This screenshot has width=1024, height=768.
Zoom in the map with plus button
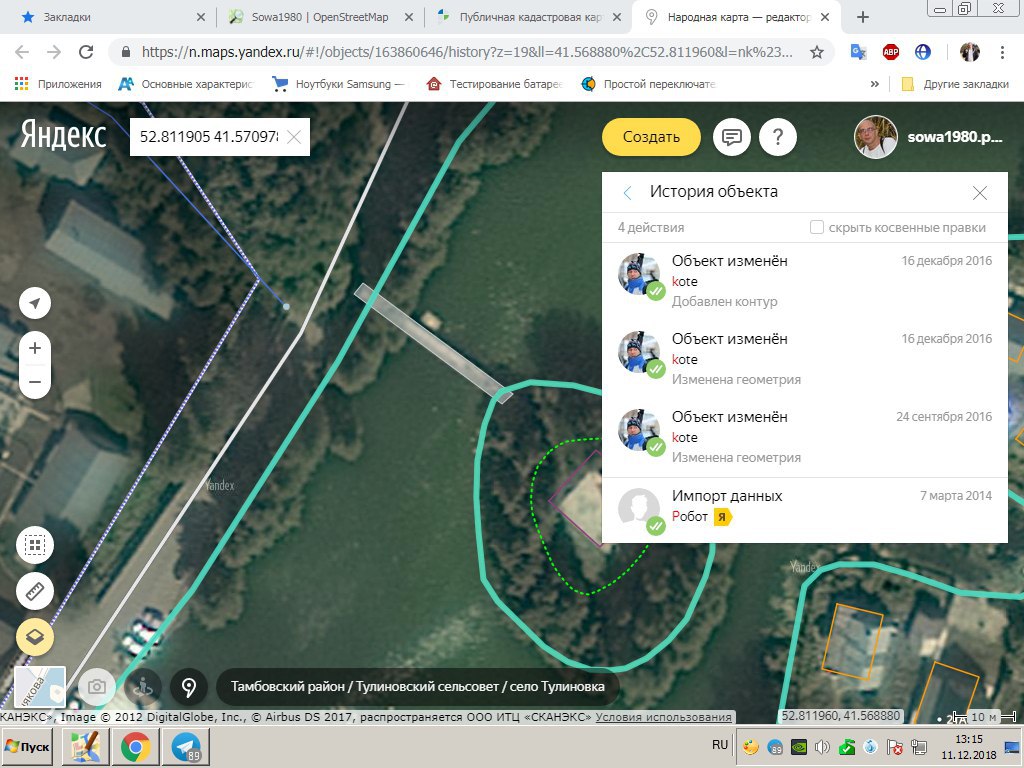coord(35,348)
